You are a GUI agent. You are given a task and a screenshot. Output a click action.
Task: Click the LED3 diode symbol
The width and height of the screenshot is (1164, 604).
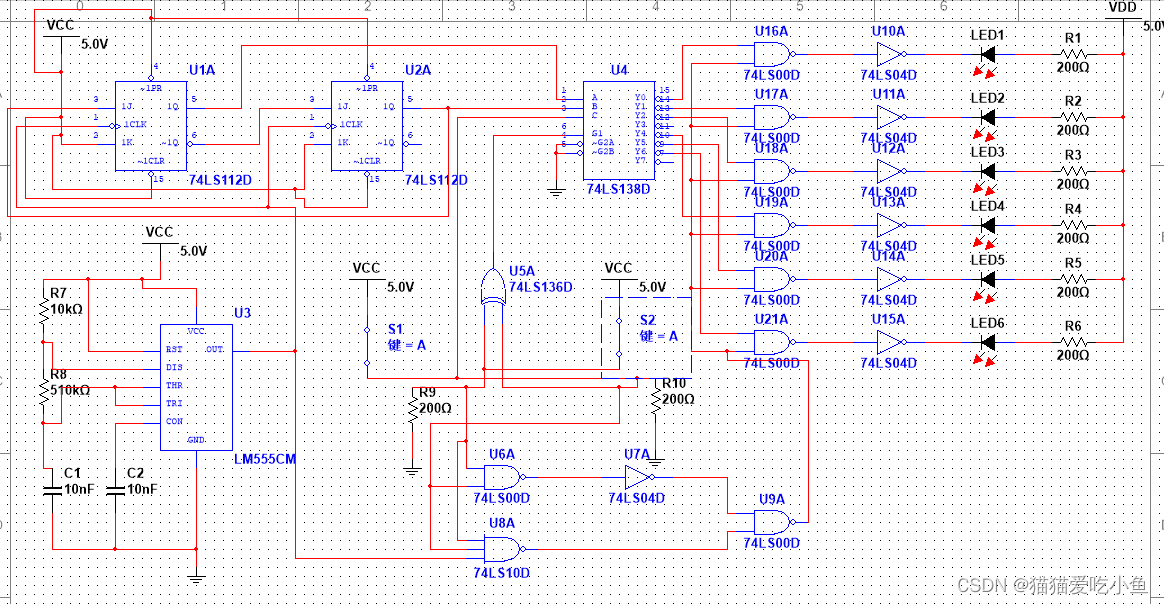(987, 171)
